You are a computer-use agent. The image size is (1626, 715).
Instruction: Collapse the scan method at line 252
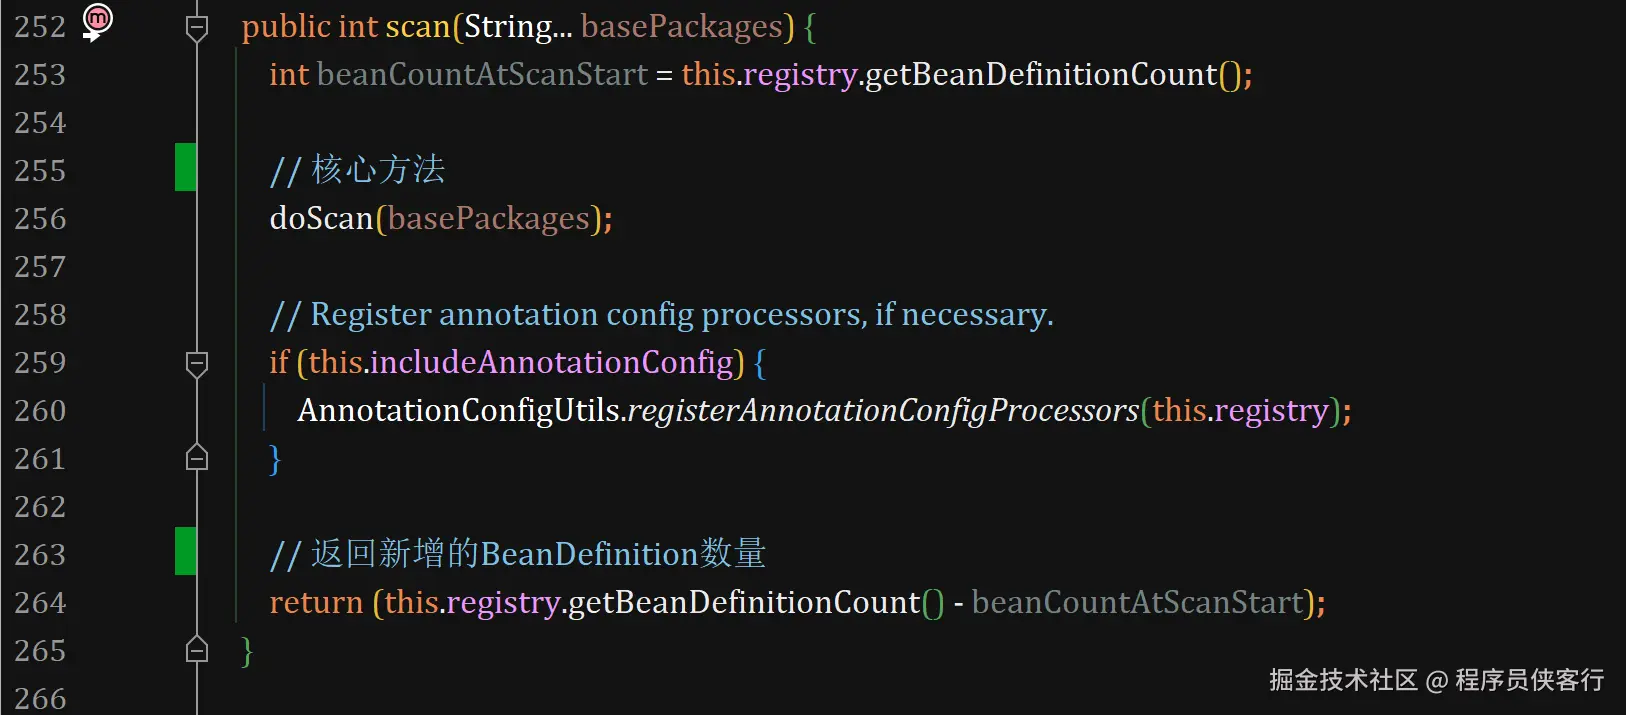[x=197, y=27]
